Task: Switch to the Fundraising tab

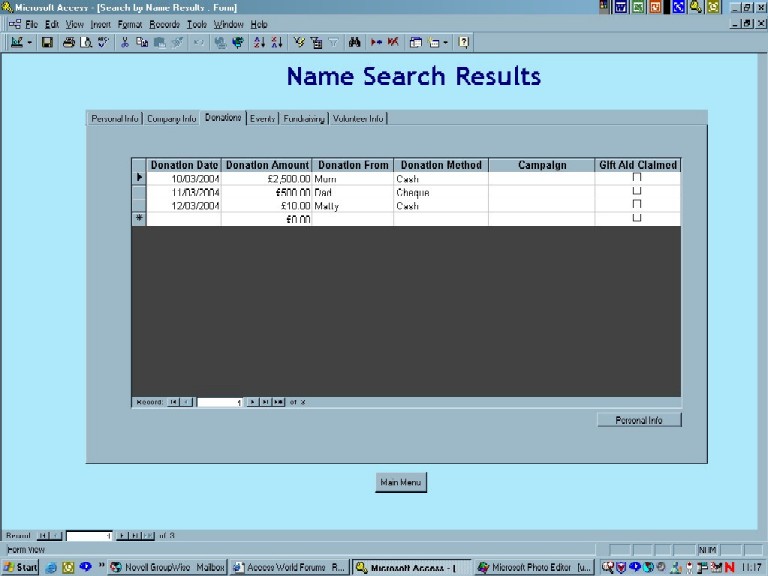Action: [304, 119]
